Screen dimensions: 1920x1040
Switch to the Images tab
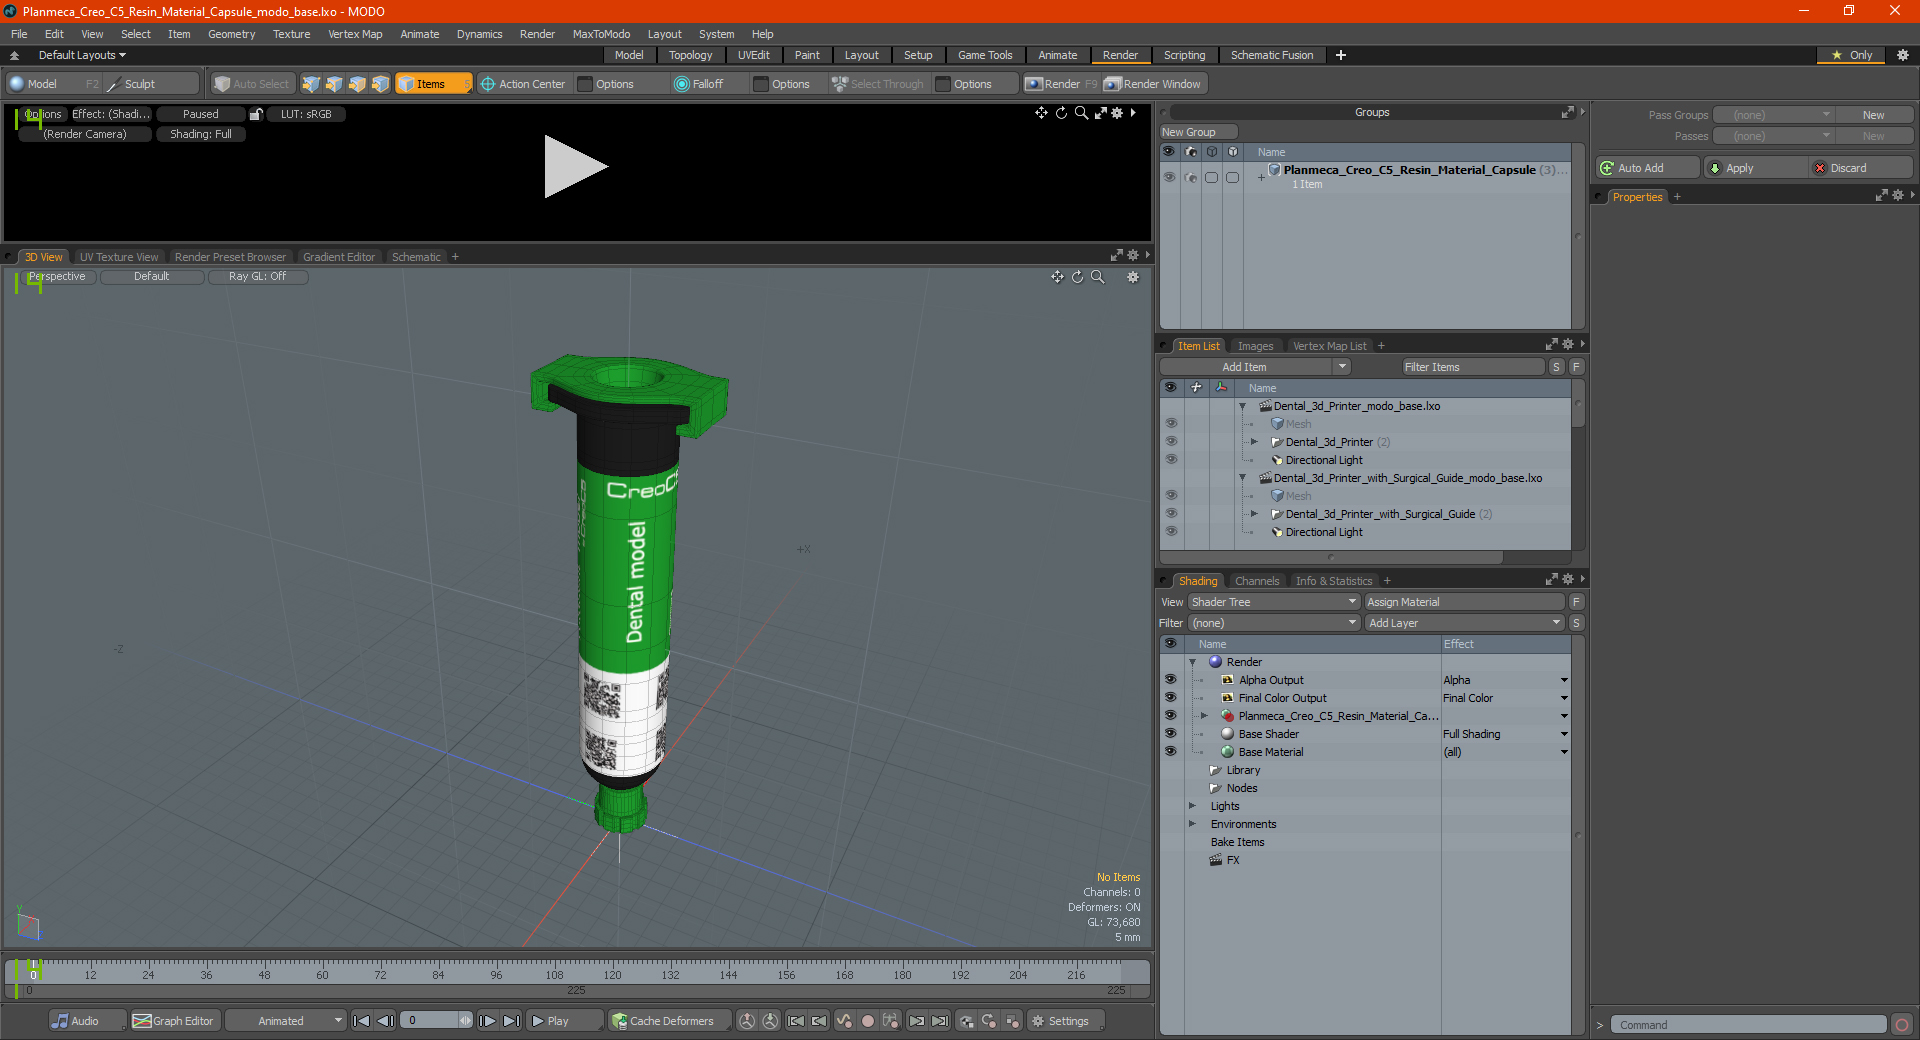1255,346
